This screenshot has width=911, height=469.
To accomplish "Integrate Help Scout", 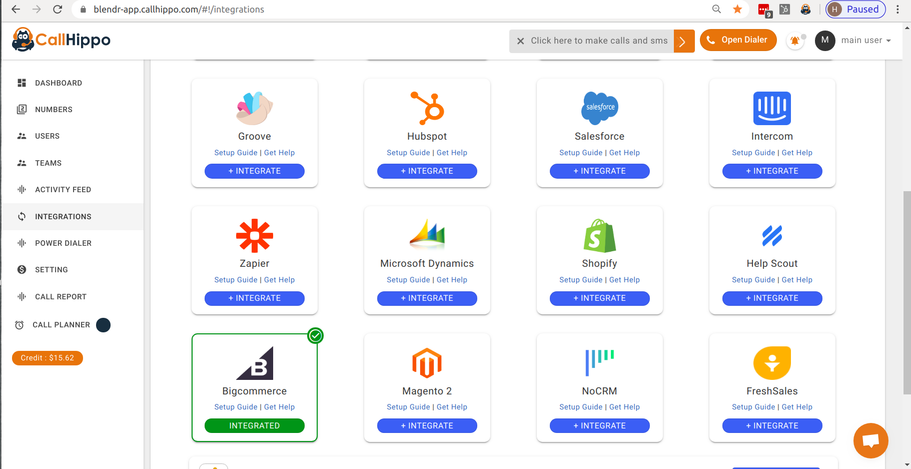I will (x=772, y=298).
